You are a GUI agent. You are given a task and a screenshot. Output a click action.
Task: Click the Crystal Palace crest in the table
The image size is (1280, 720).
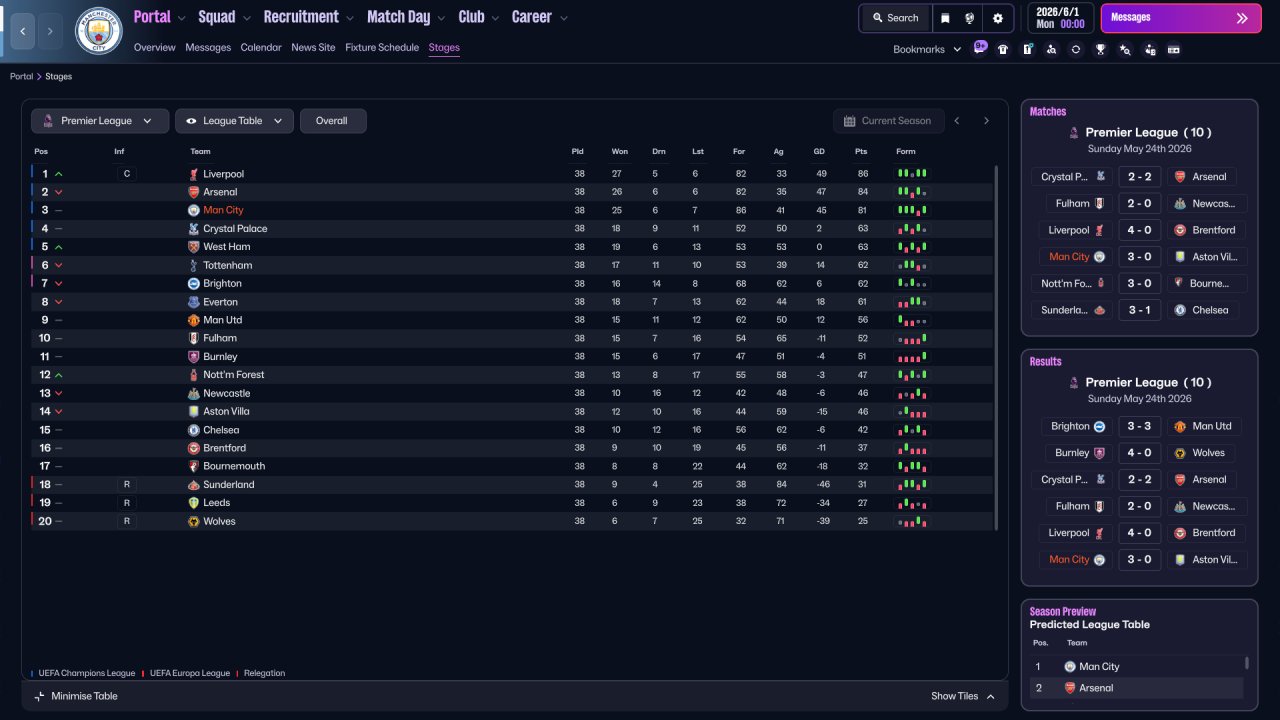pyautogui.click(x=194, y=229)
